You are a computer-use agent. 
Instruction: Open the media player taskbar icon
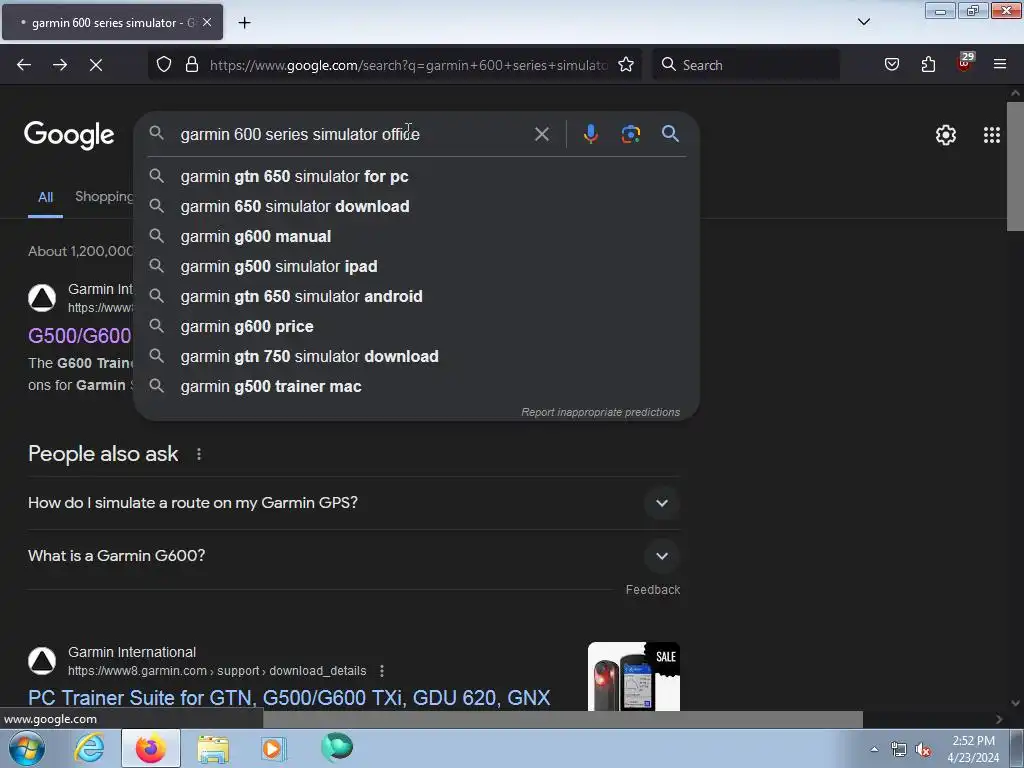click(273, 748)
